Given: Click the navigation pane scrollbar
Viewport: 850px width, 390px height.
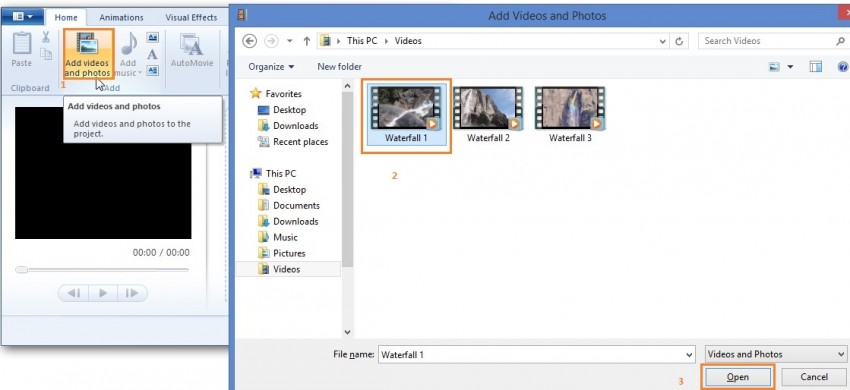Looking at the screenshot, I should pos(347,179).
